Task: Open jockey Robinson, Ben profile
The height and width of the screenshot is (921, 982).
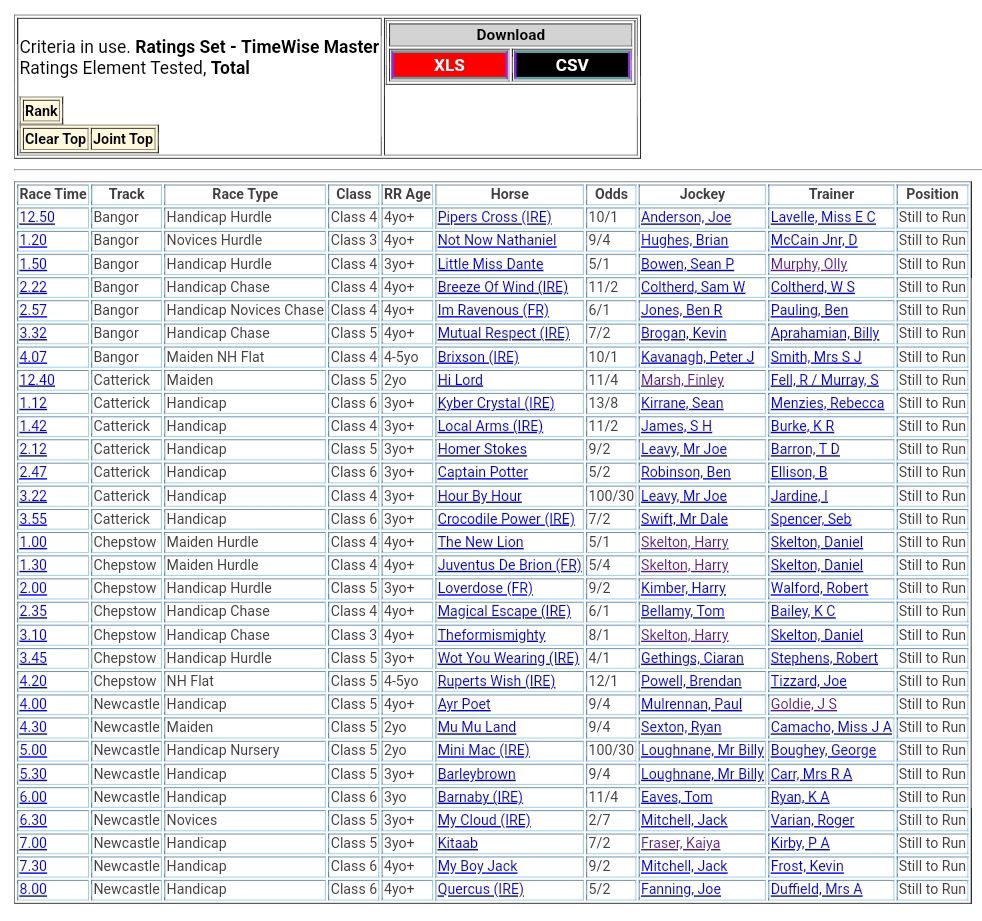Action: point(685,472)
